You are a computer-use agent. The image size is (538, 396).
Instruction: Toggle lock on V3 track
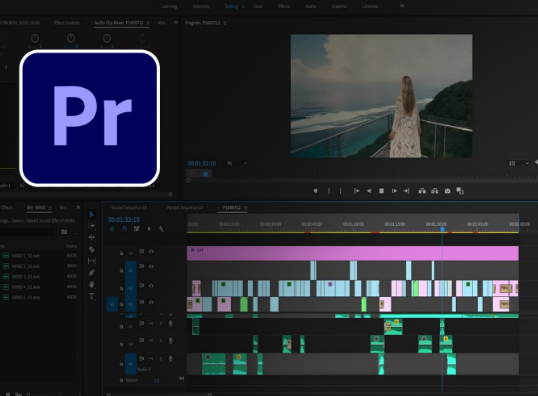[x=121, y=270]
